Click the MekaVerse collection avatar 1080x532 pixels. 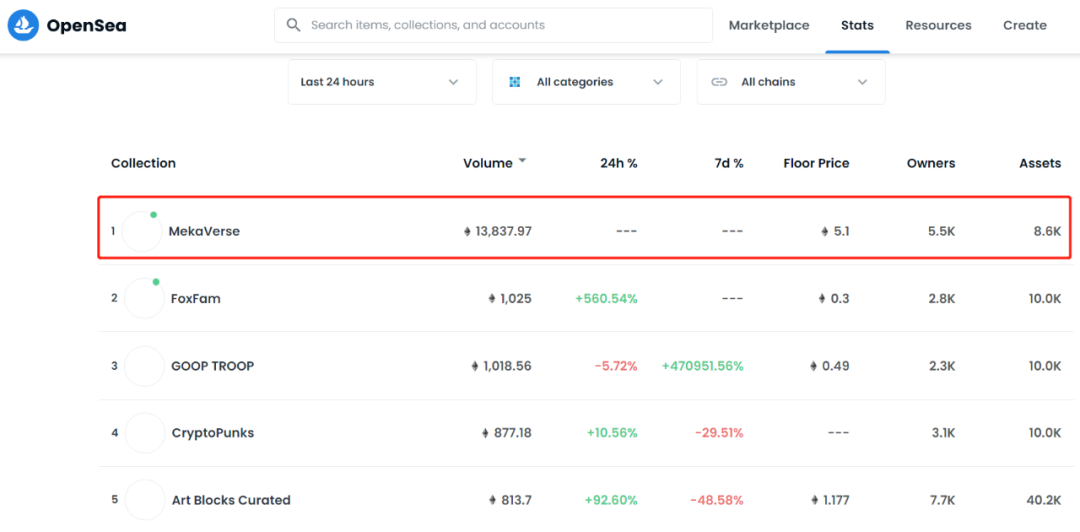(142, 232)
